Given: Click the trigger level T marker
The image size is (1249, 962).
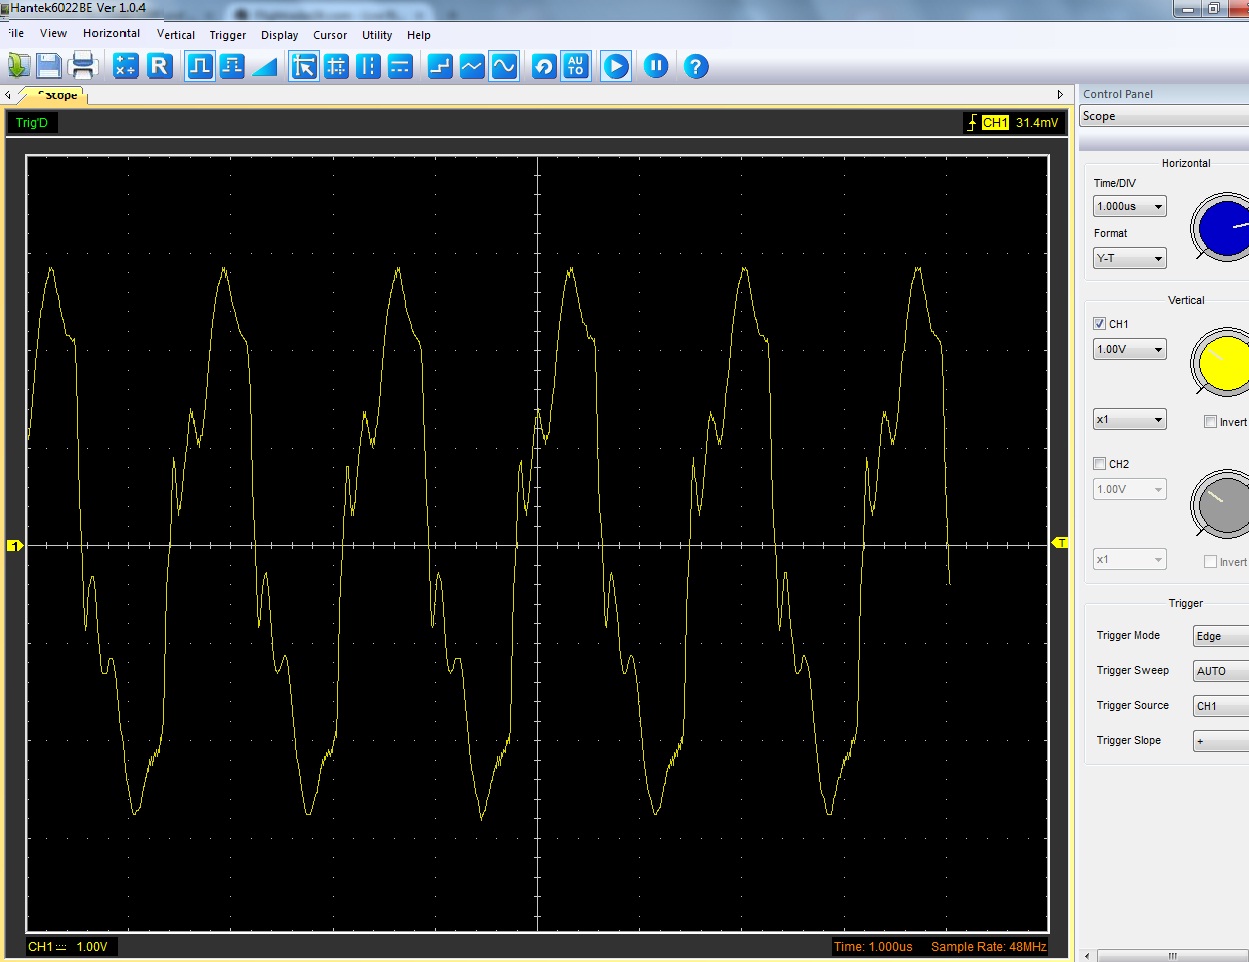Looking at the screenshot, I should click(x=1061, y=543).
